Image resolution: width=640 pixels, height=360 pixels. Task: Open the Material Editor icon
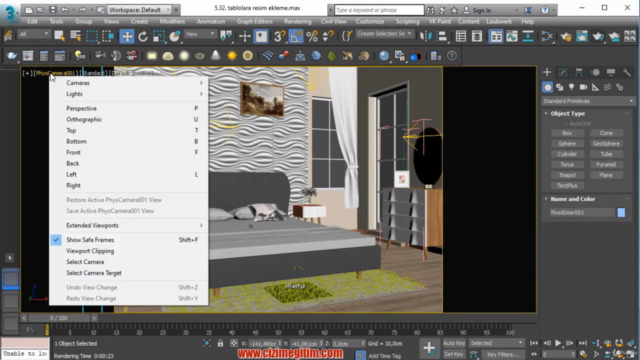[547, 36]
